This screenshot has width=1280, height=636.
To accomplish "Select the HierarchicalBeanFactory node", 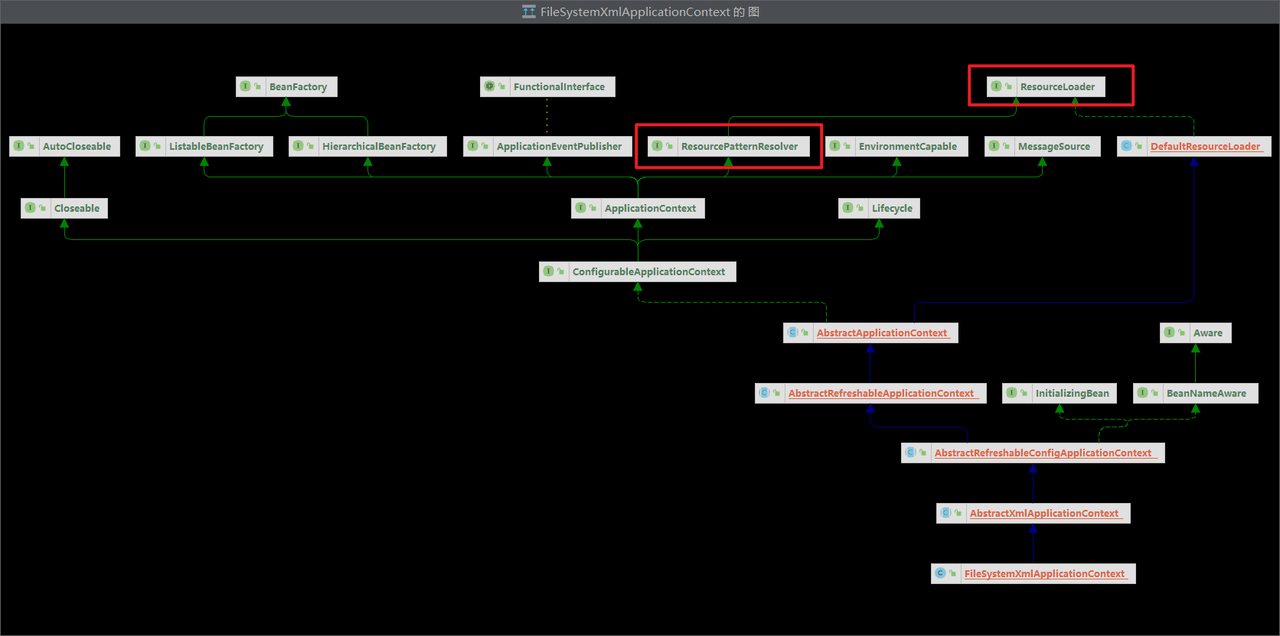I will click(x=367, y=146).
